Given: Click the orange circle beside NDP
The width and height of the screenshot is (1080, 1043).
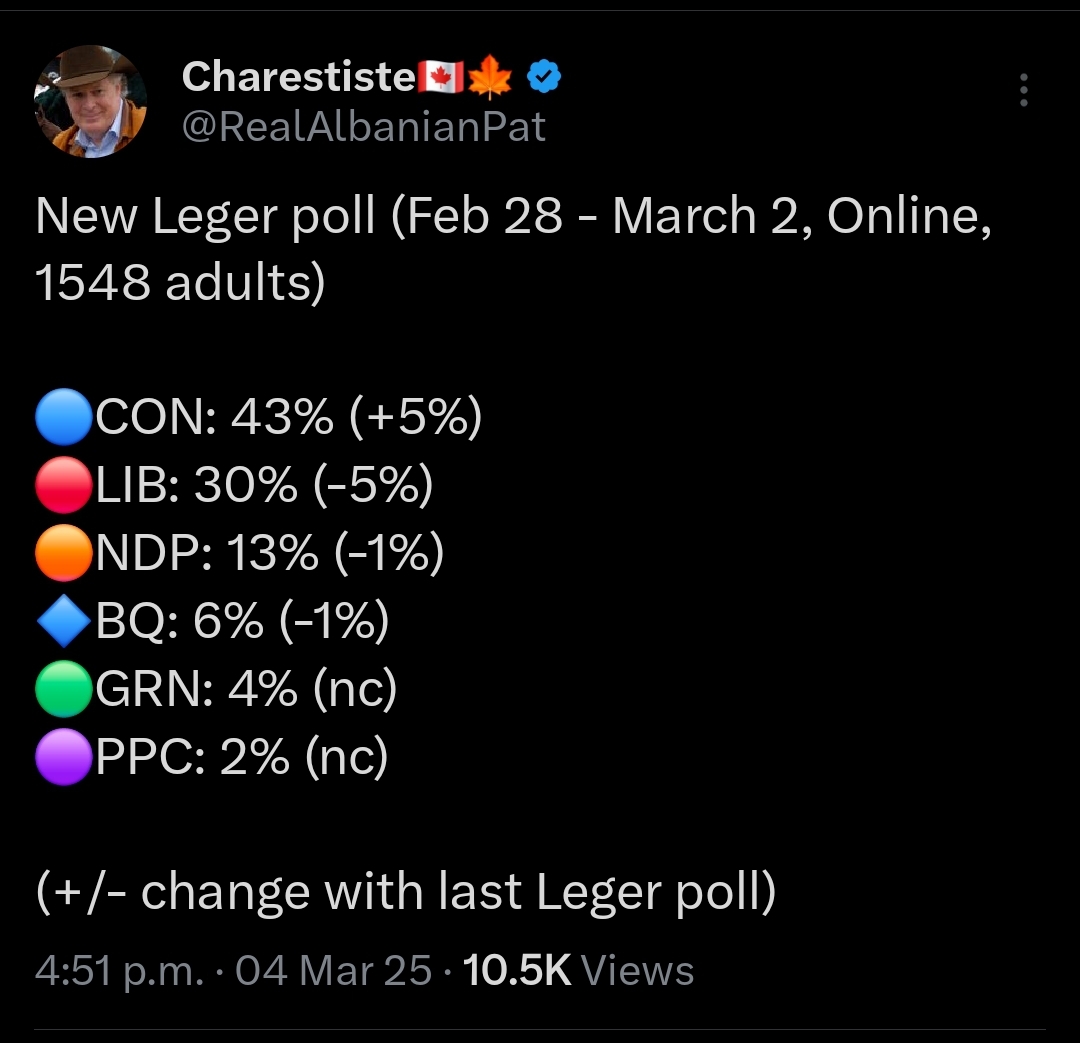Looking at the screenshot, I should click(63, 553).
